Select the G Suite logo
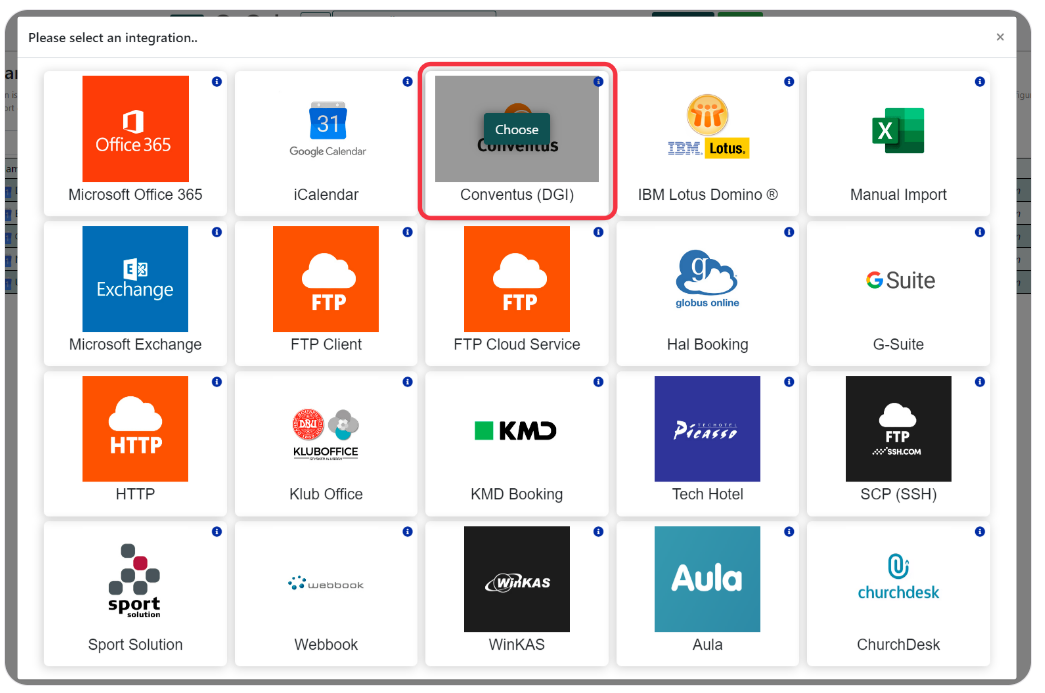Screen dimensions: 1045x693 pyautogui.click(x=898, y=279)
